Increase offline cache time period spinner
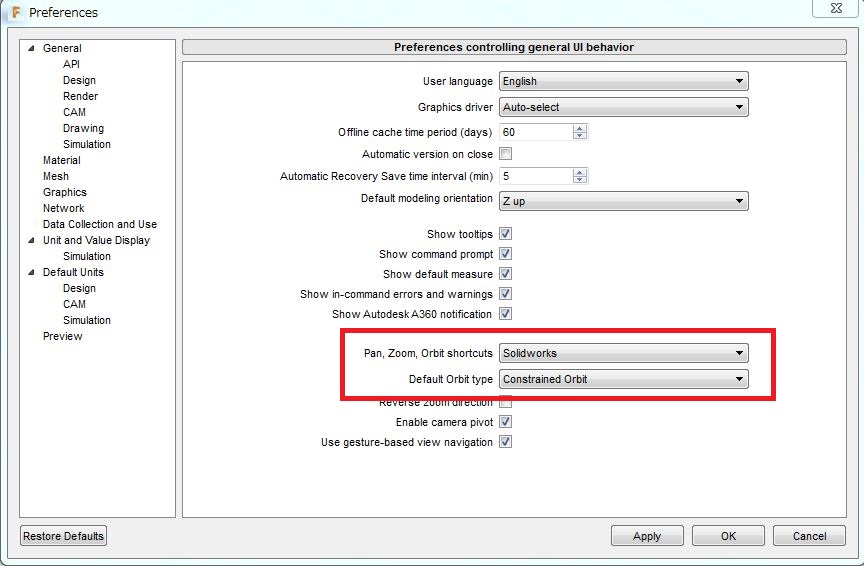This screenshot has width=864, height=566. (x=580, y=128)
